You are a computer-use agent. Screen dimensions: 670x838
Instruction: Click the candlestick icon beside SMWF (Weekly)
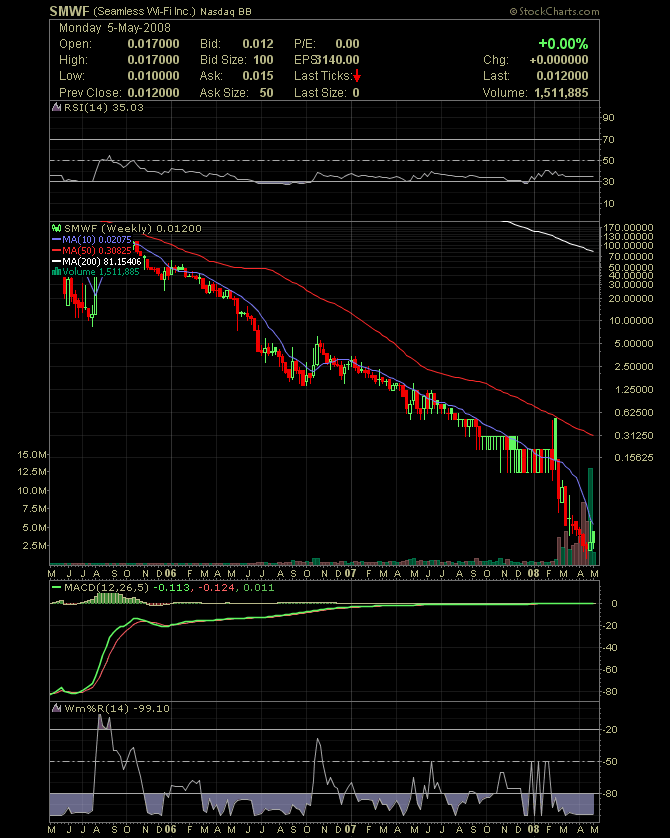(x=56, y=228)
